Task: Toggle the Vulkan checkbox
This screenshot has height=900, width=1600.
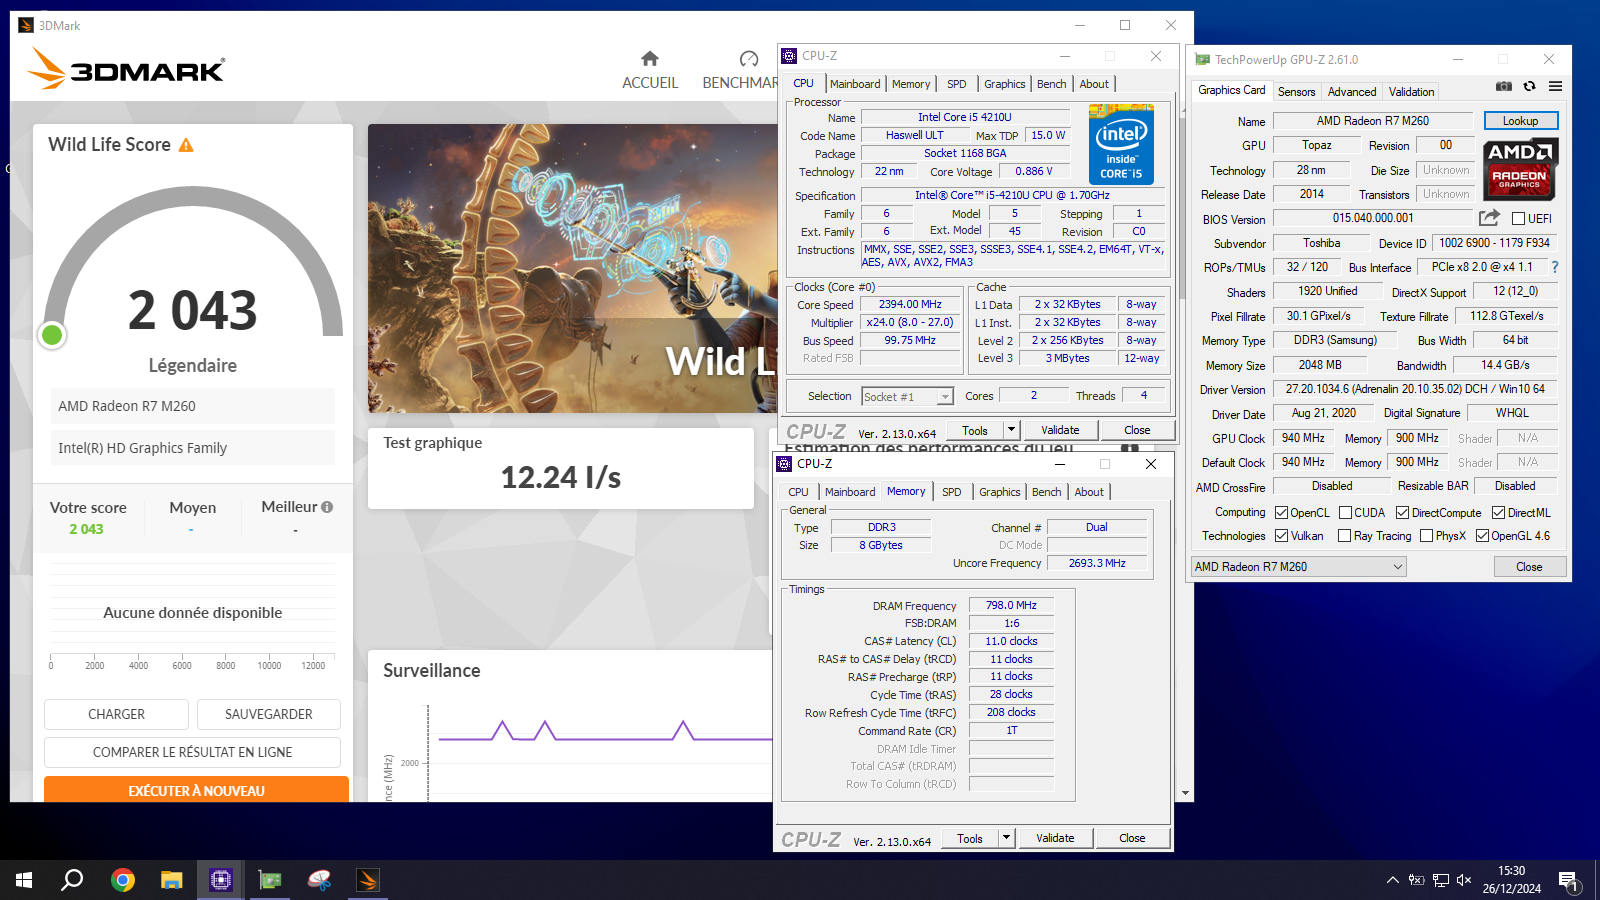Action: [1281, 536]
